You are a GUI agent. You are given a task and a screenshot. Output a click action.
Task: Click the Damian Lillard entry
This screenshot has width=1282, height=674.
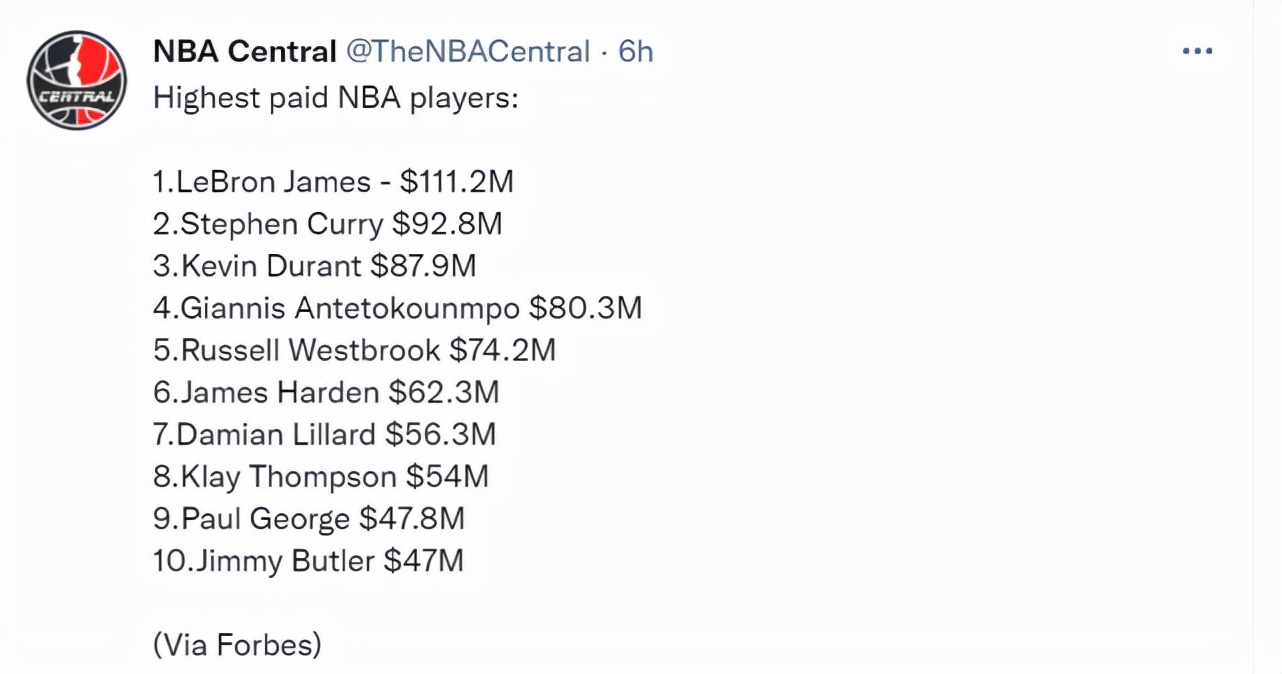tap(324, 434)
